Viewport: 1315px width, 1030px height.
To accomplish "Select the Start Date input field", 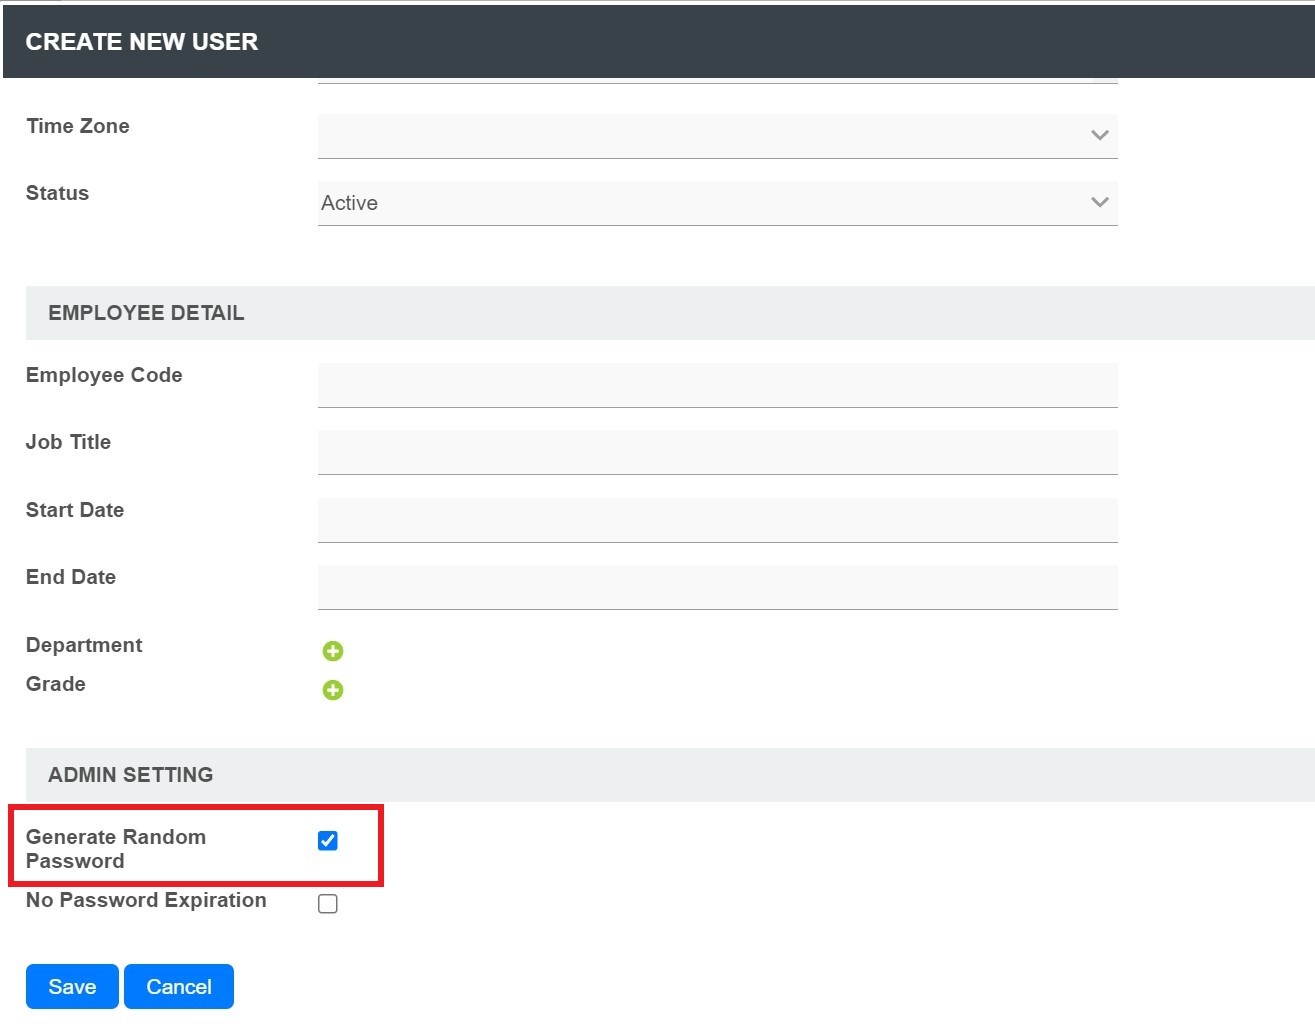I will click(717, 520).
